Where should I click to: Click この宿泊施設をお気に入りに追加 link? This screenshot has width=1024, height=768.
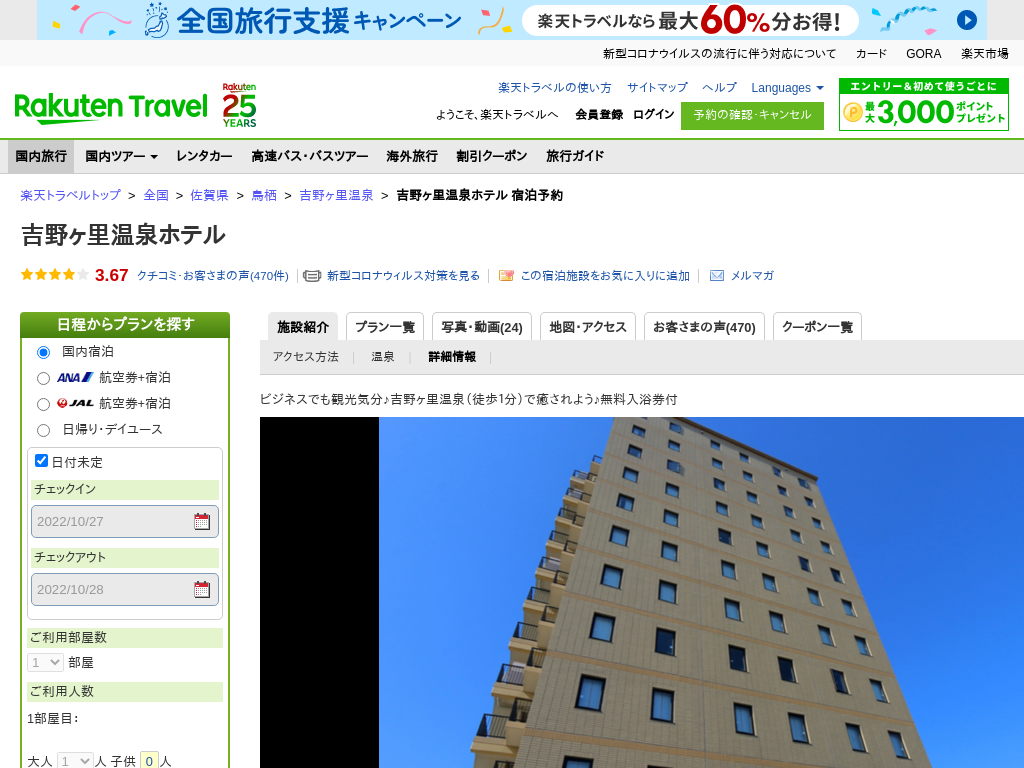[x=605, y=276]
